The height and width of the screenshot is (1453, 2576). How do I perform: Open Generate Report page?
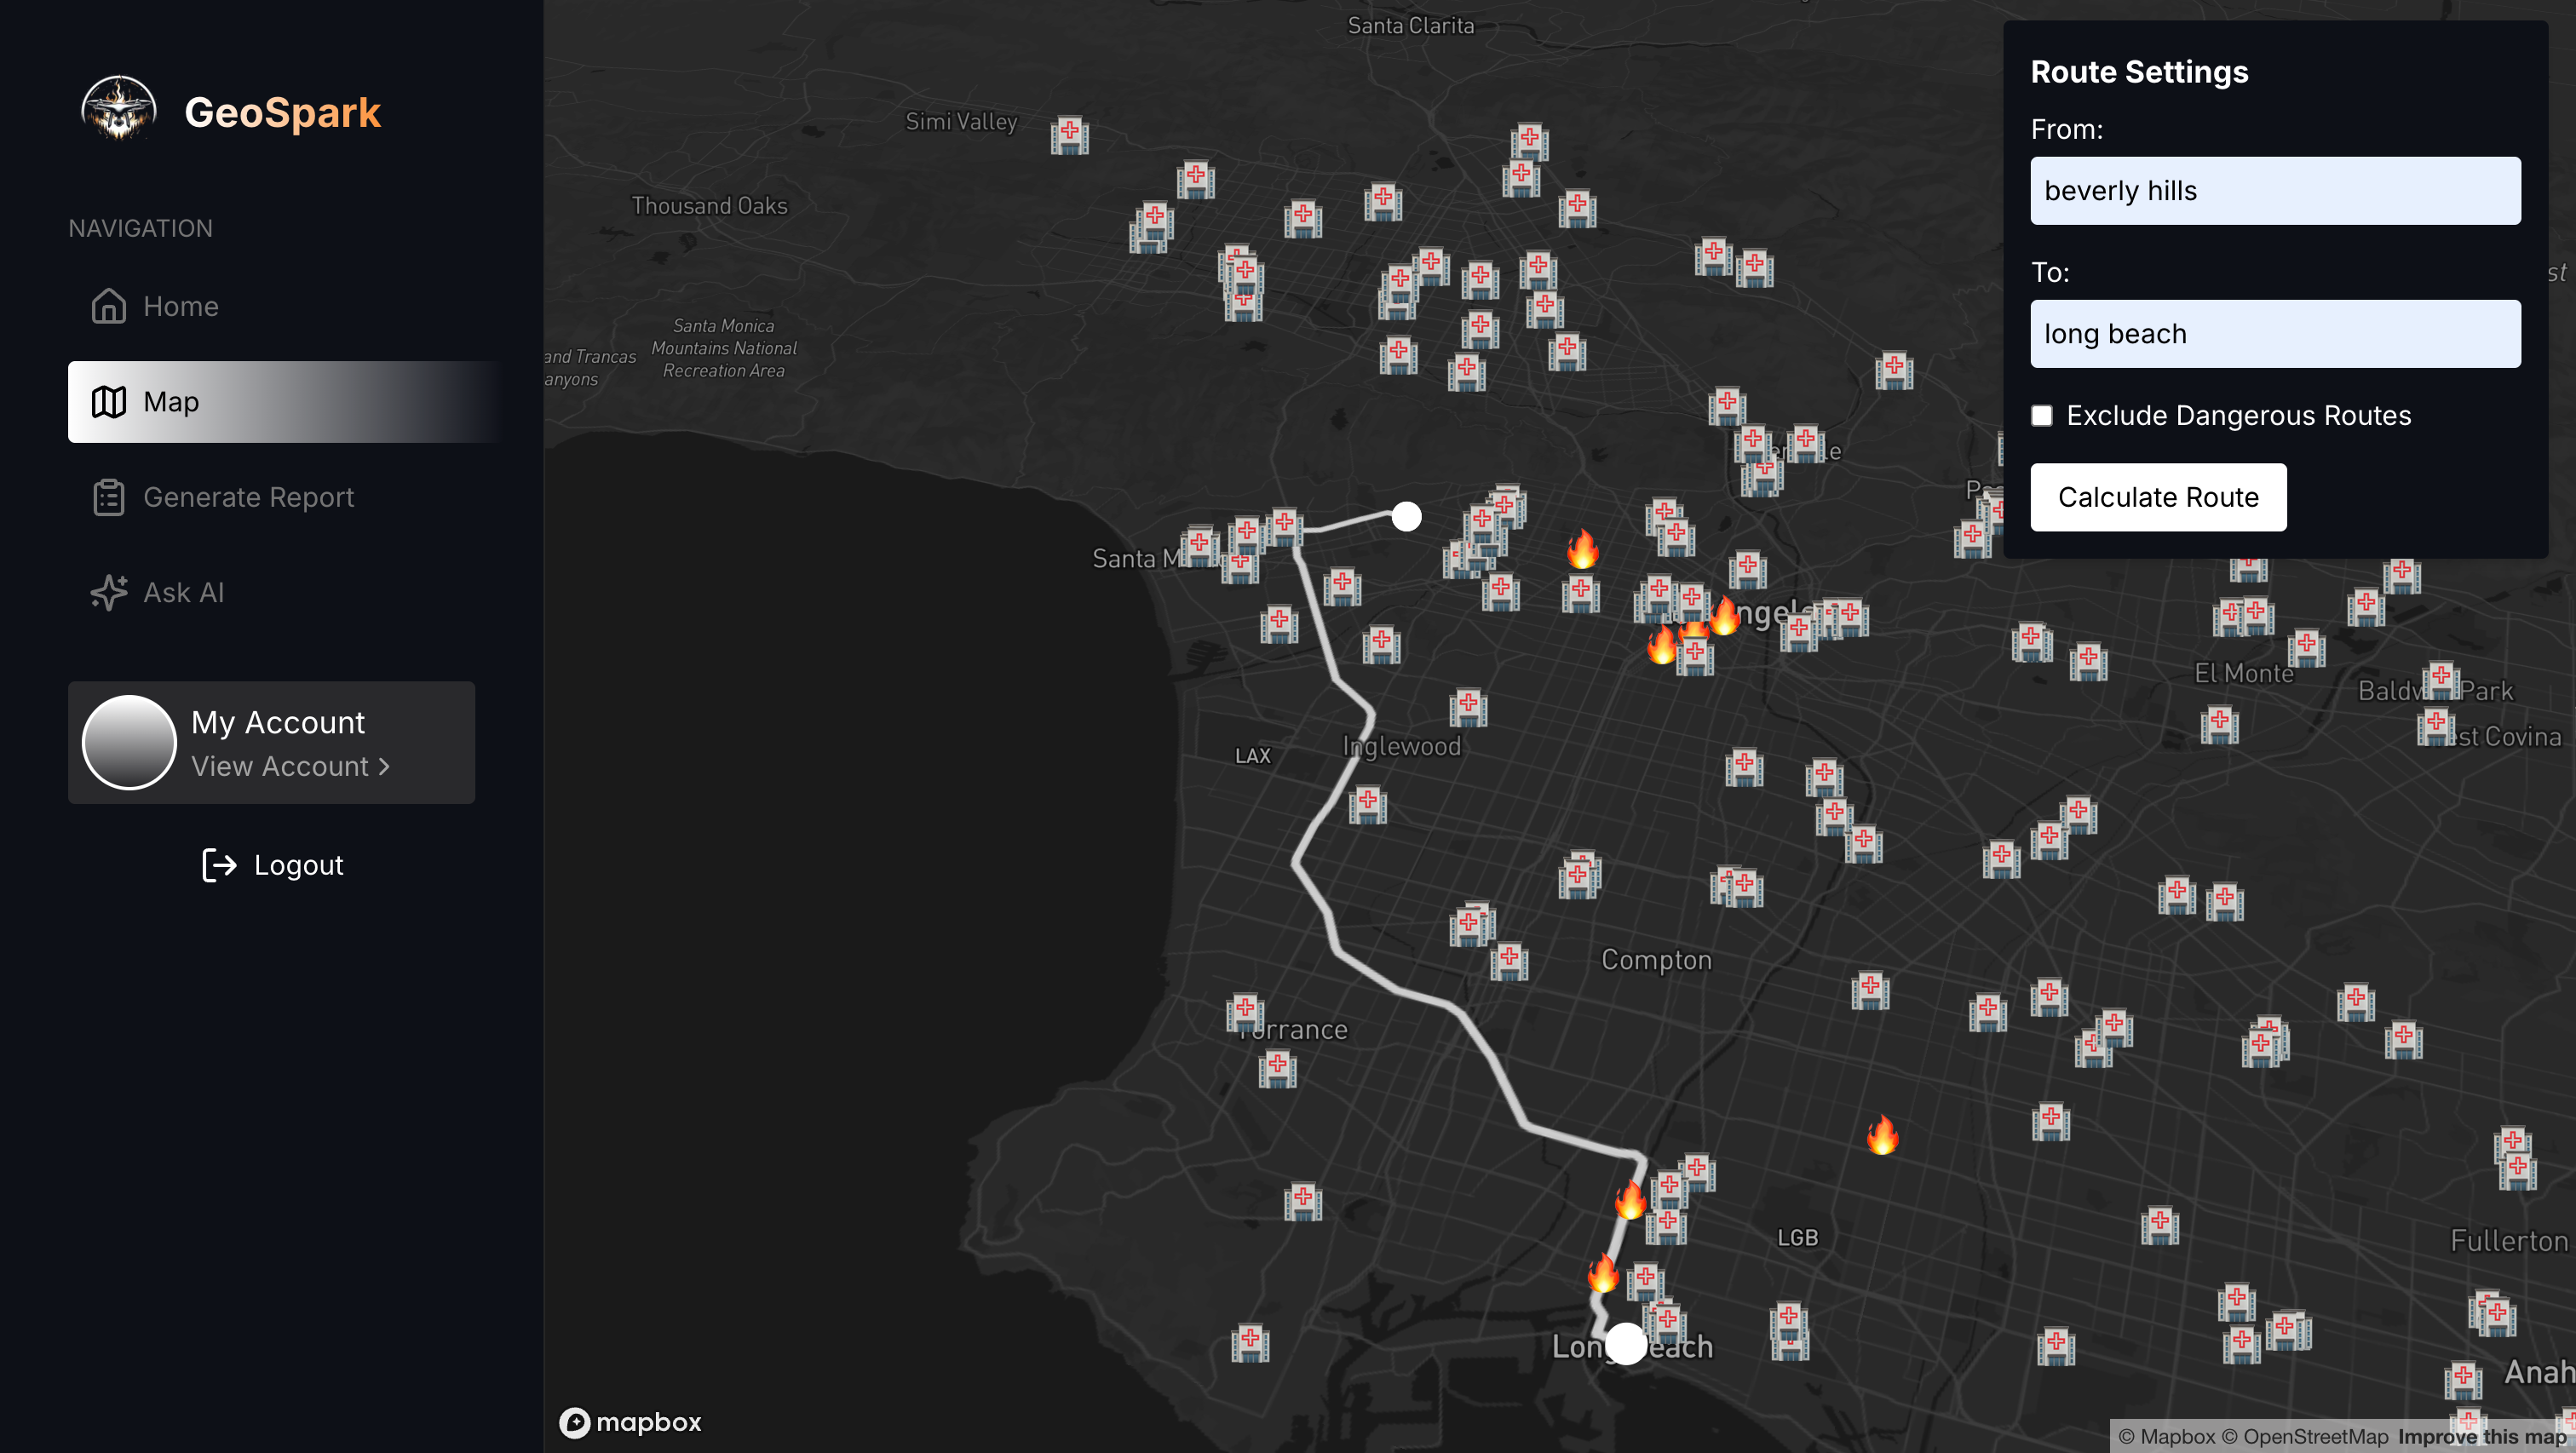pos(248,497)
